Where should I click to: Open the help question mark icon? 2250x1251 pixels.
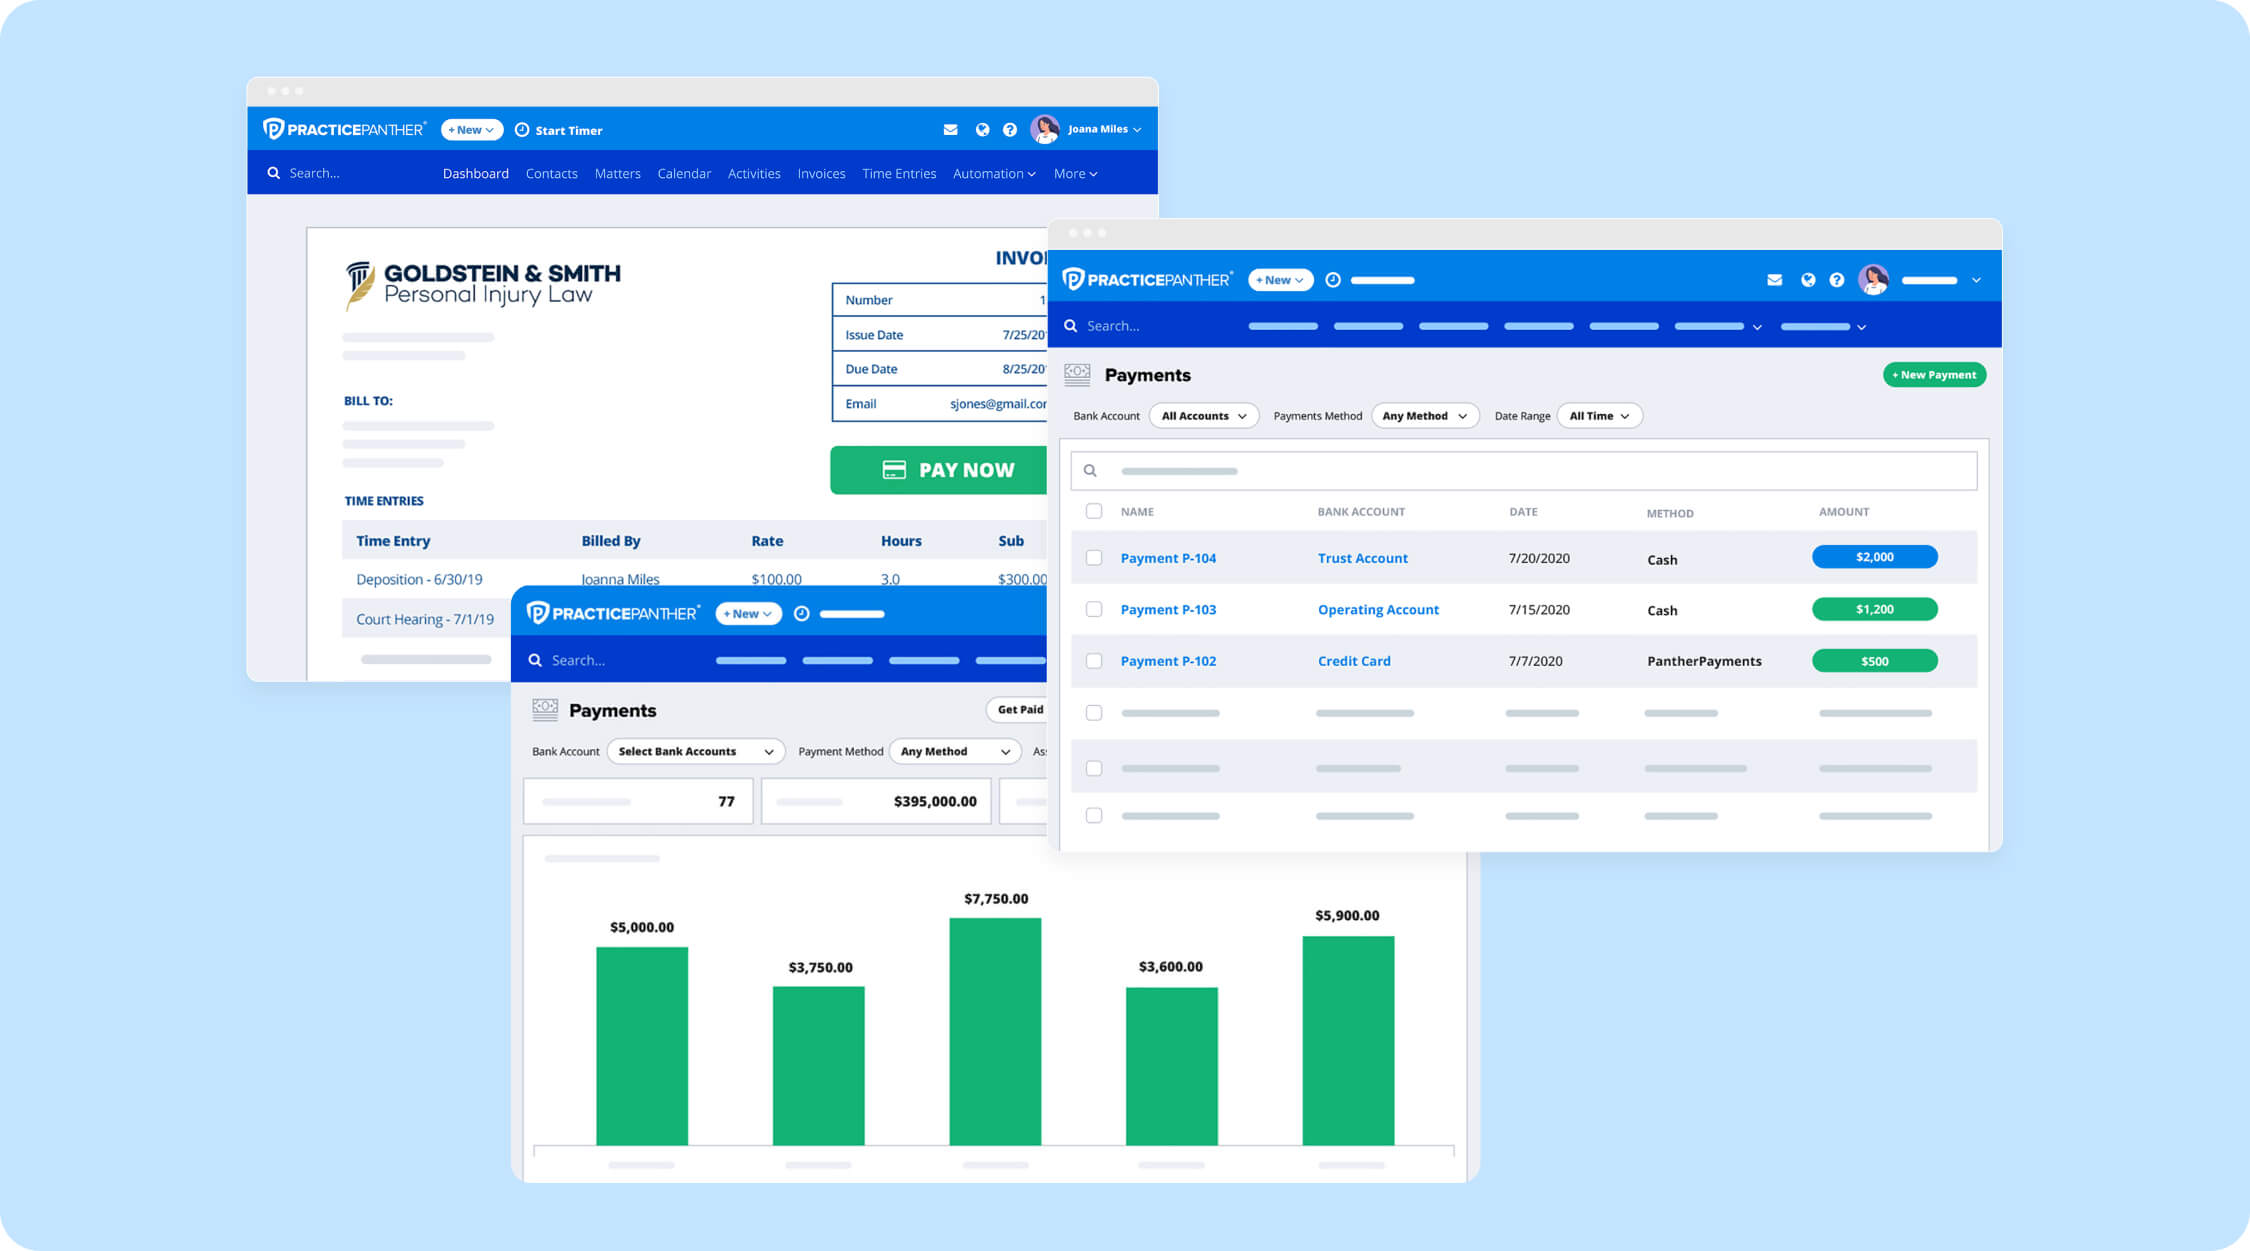coord(1010,129)
